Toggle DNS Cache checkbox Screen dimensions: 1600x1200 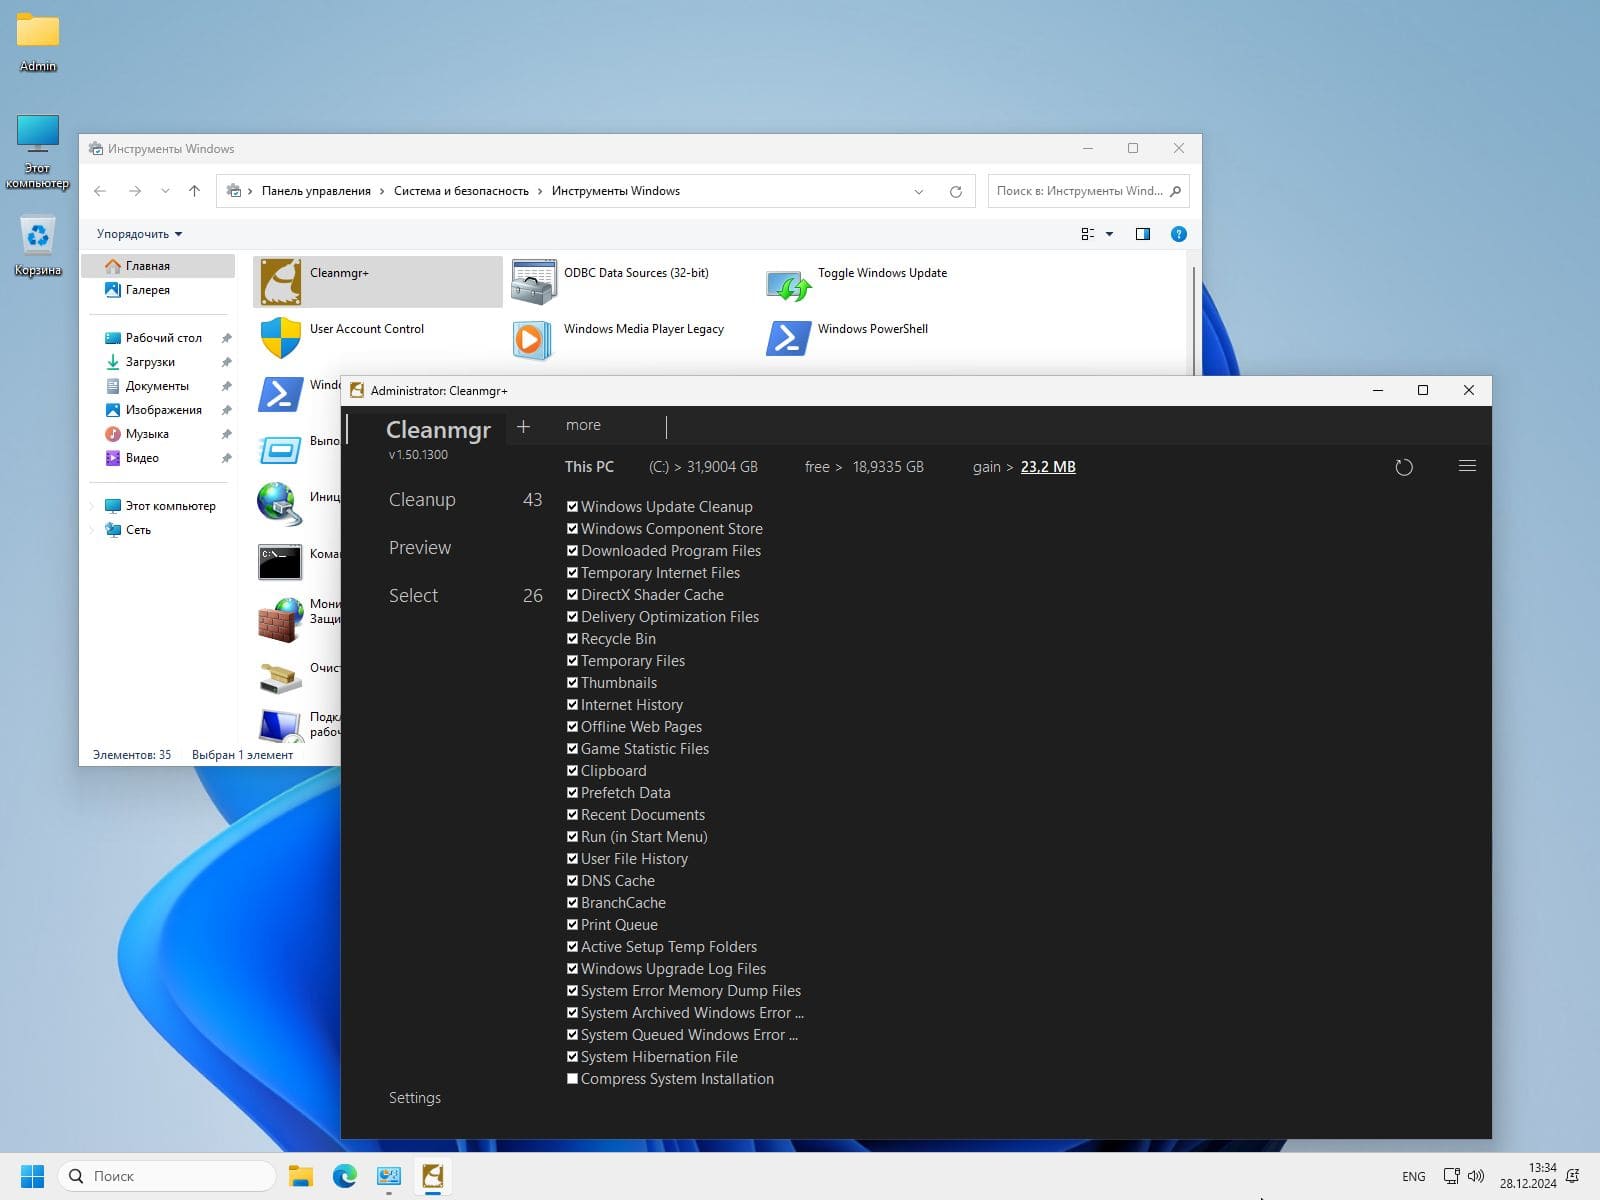click(x=572, y=881)
